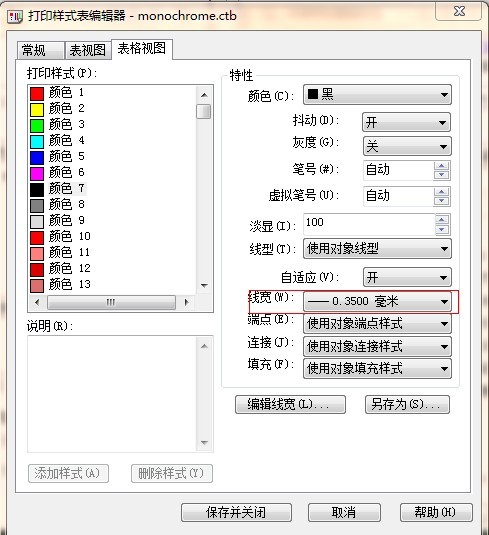Expand the 颜色 black color dropdown
Viewport: 489px width, 535px height.
pyautogui.click(x=377, y=95)
